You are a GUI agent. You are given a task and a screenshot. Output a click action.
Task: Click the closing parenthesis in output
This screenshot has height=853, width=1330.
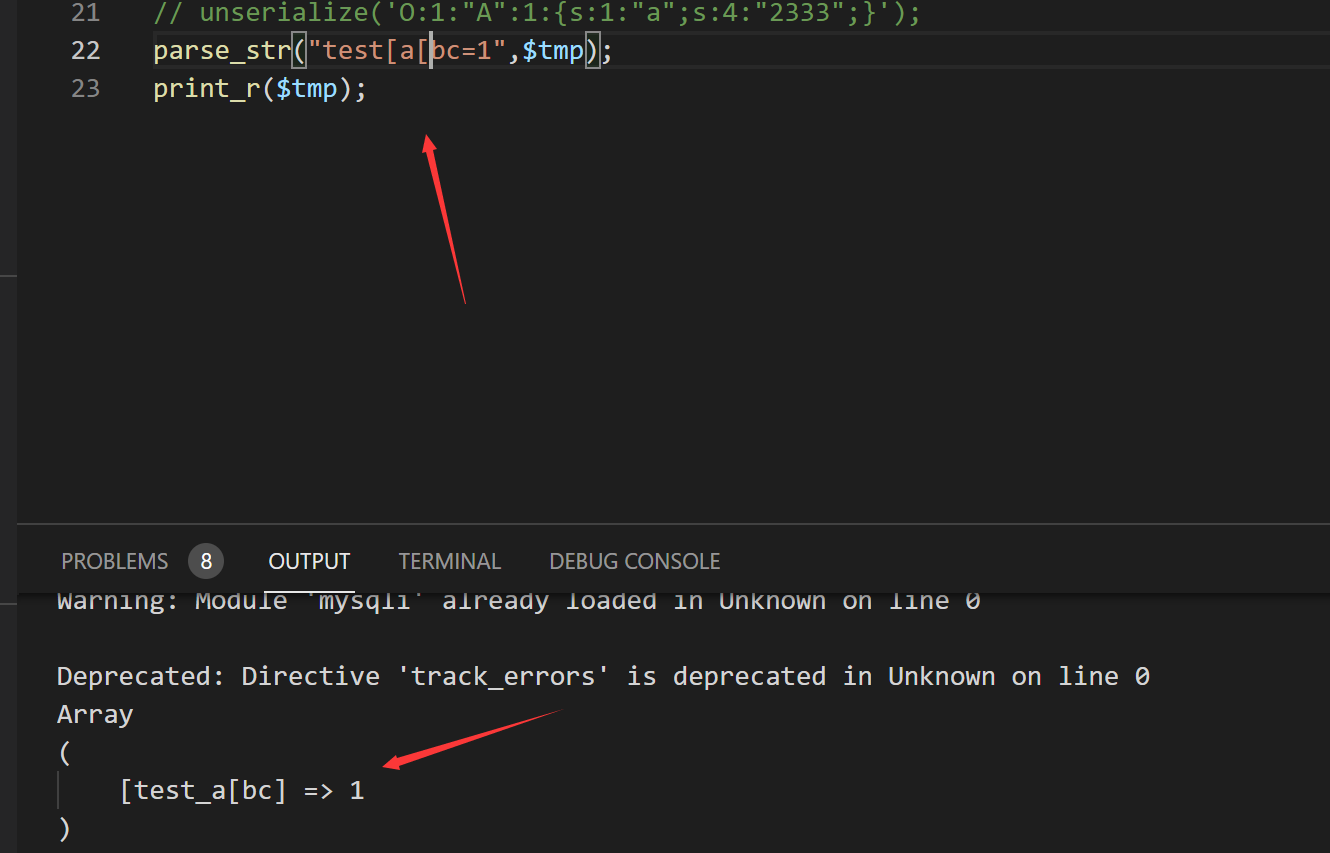pyautogui.click(x=65, y=828)
